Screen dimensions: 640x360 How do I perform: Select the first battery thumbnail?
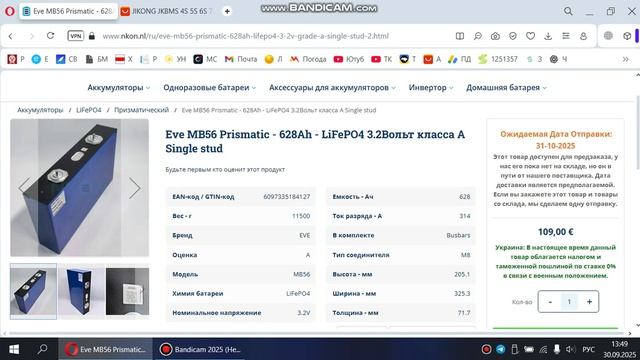coord(33,291)
